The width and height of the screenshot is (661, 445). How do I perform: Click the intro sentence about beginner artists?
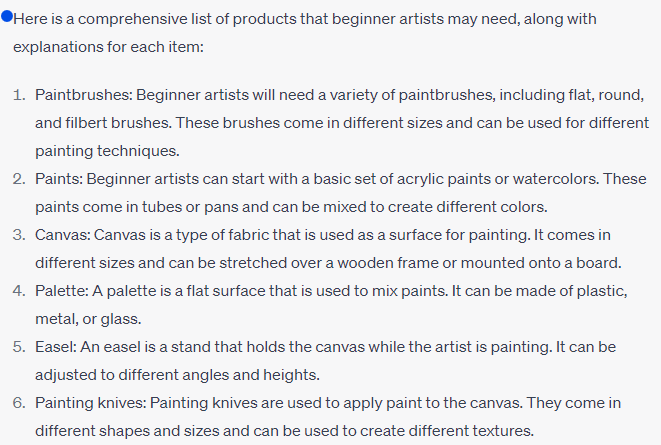305,33
